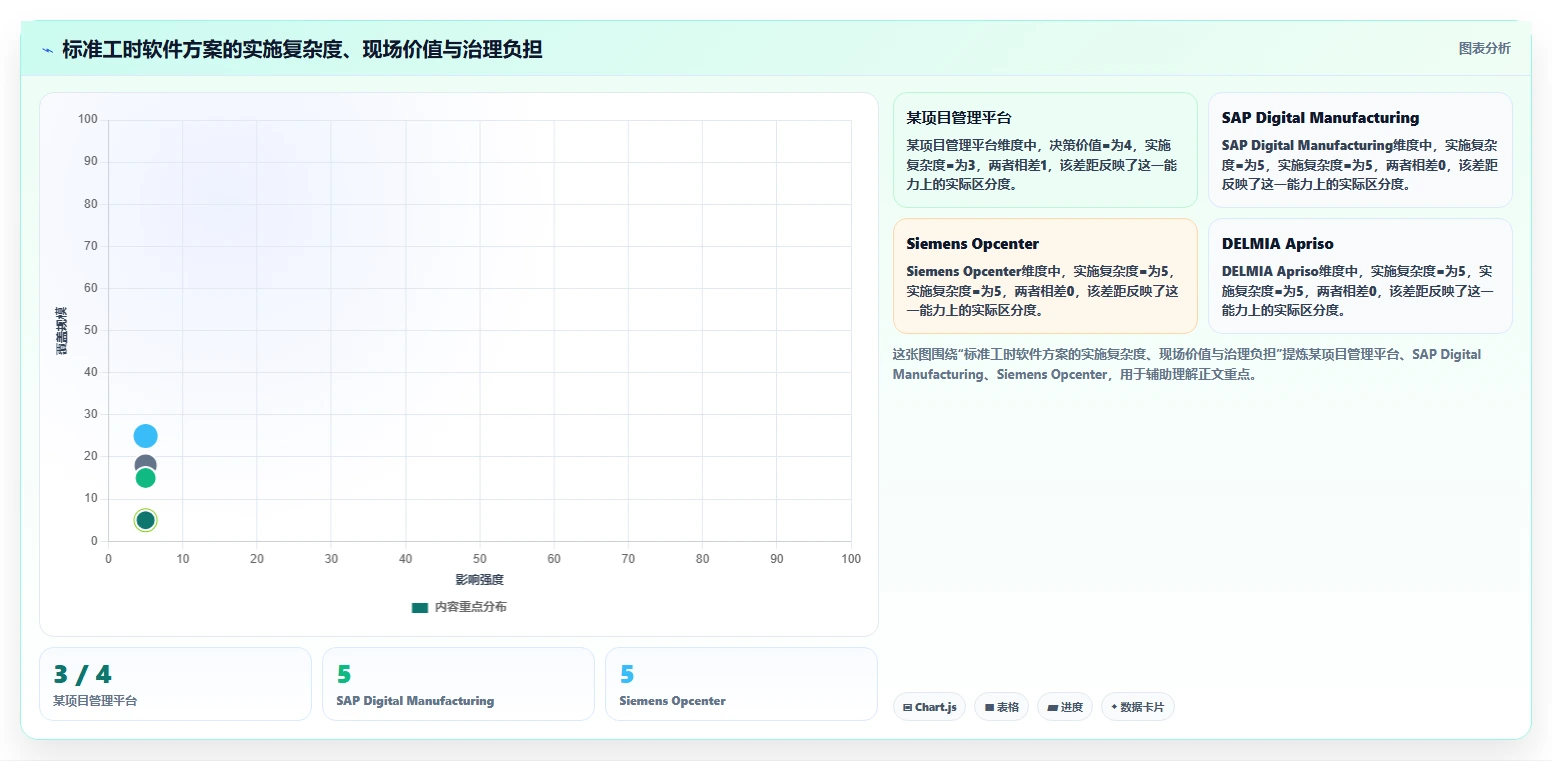Click the 图表分析 label in the header
The height and width of the screenshot is (761, 1552).
click(x=1485, y=48)
